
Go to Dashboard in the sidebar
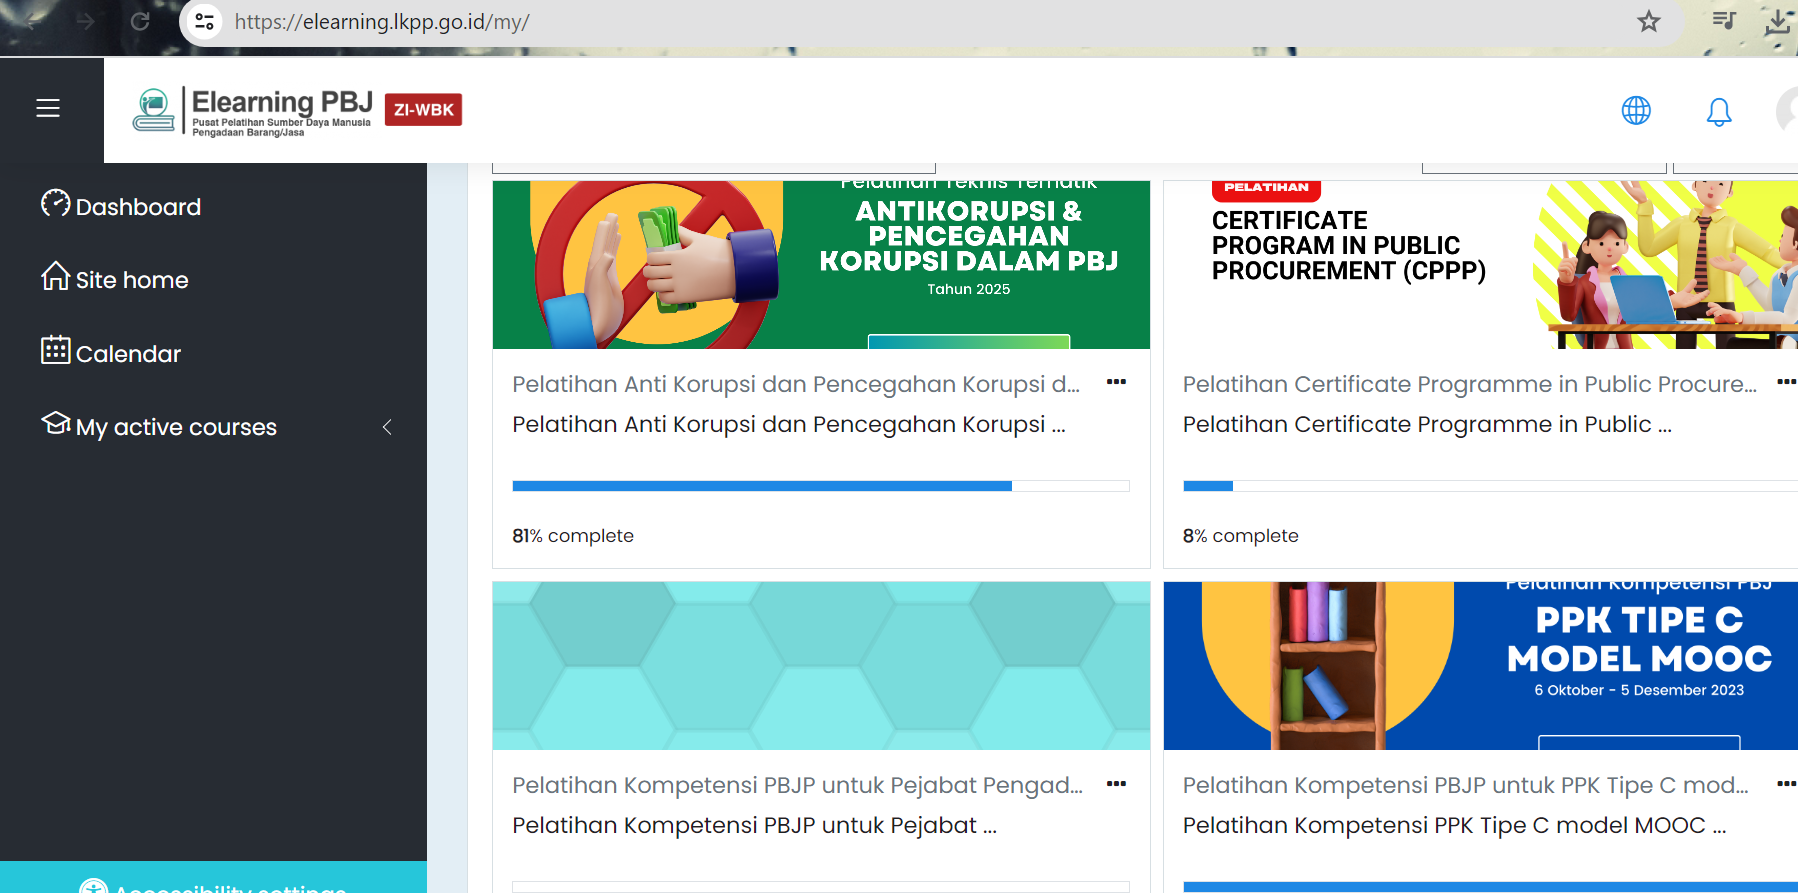pos(138,207)
